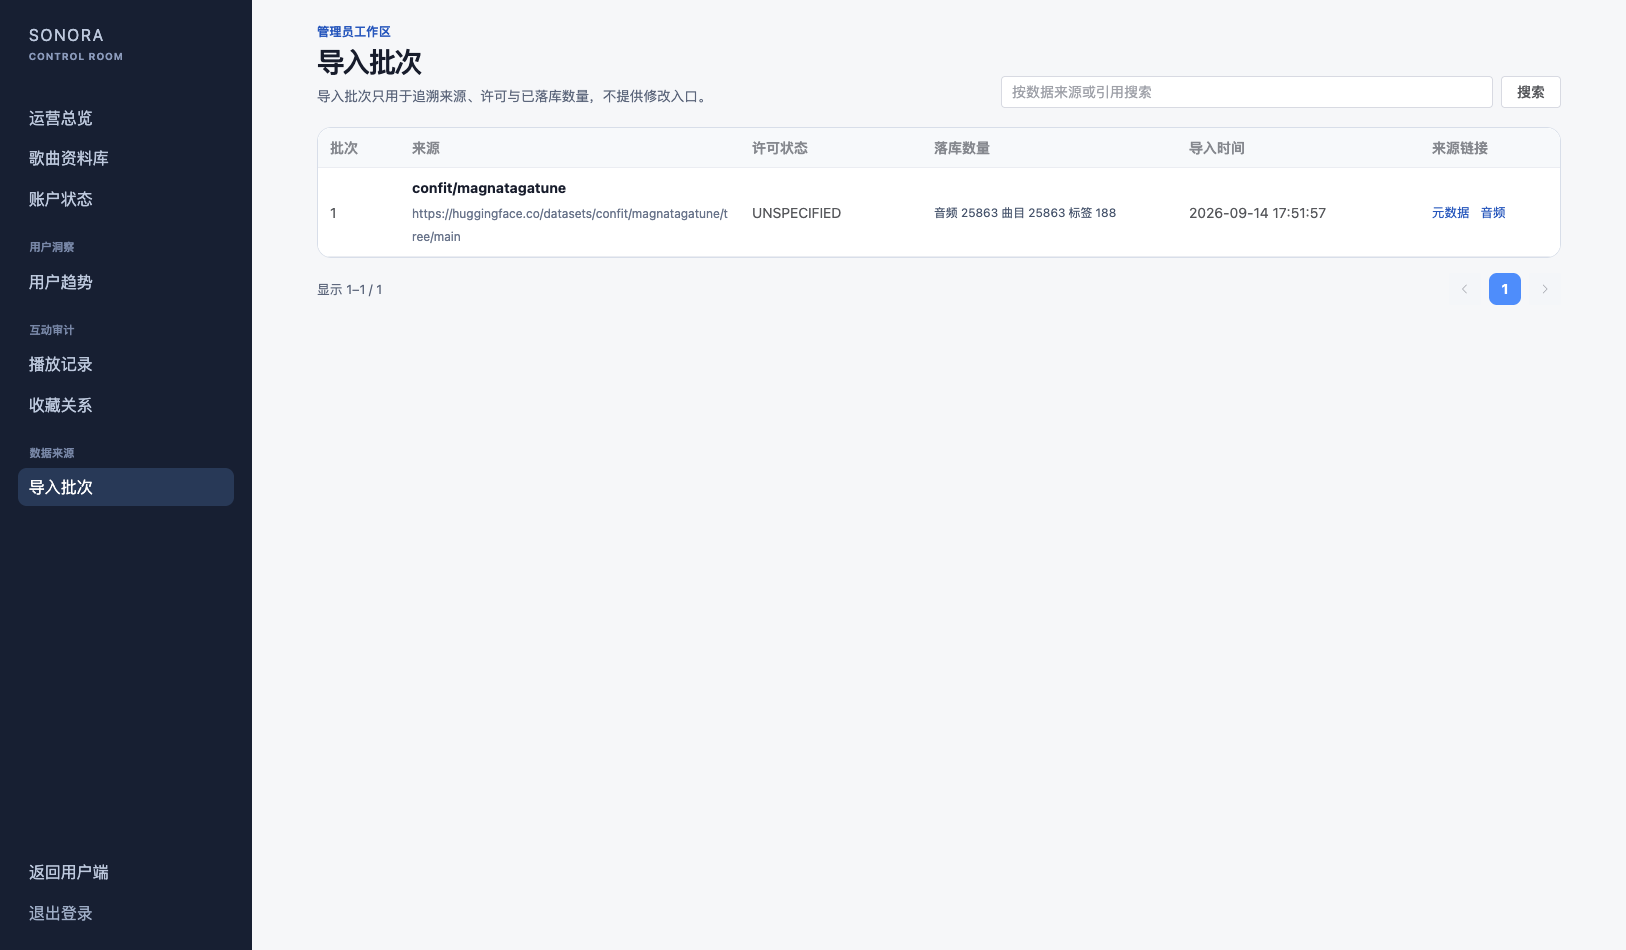Click the 音频 25863 曲目 25863 标签 188 cell
This screenshot has height=950, width=1626.
click(x=1025, y=213)
